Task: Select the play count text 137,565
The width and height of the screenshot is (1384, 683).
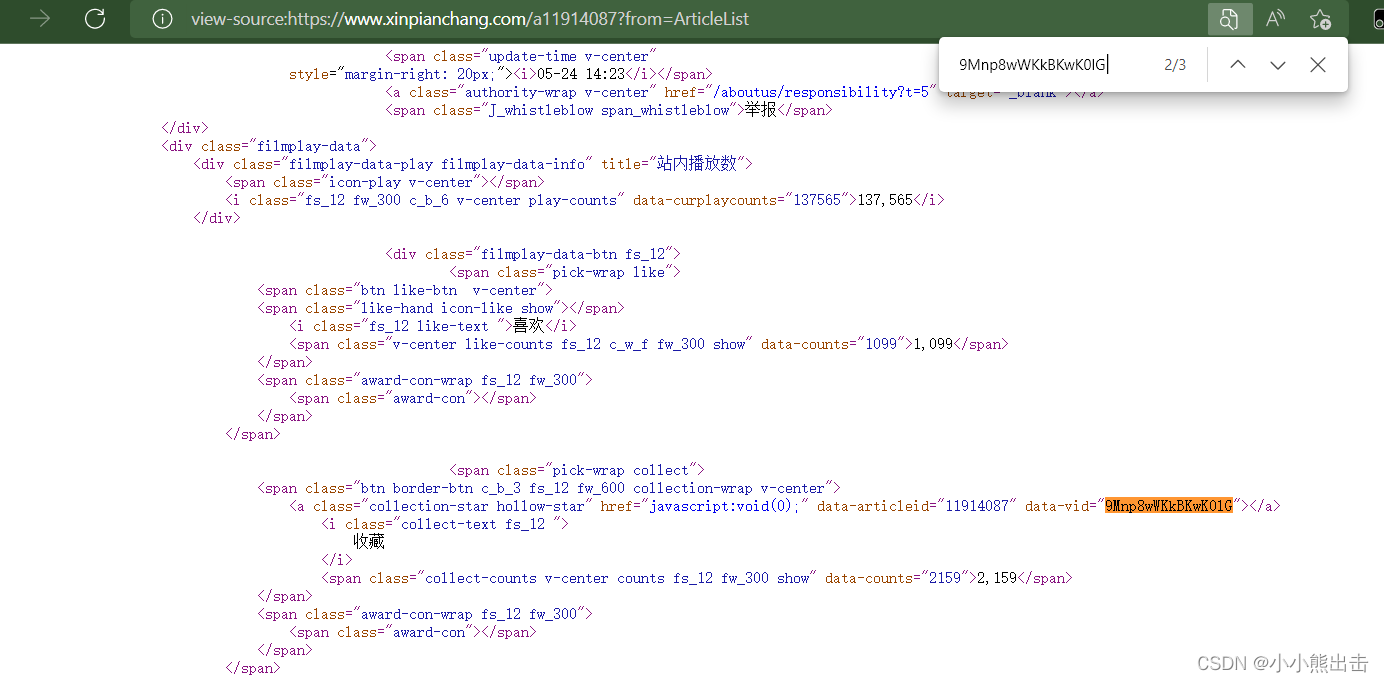Action: tap(885, 200)
